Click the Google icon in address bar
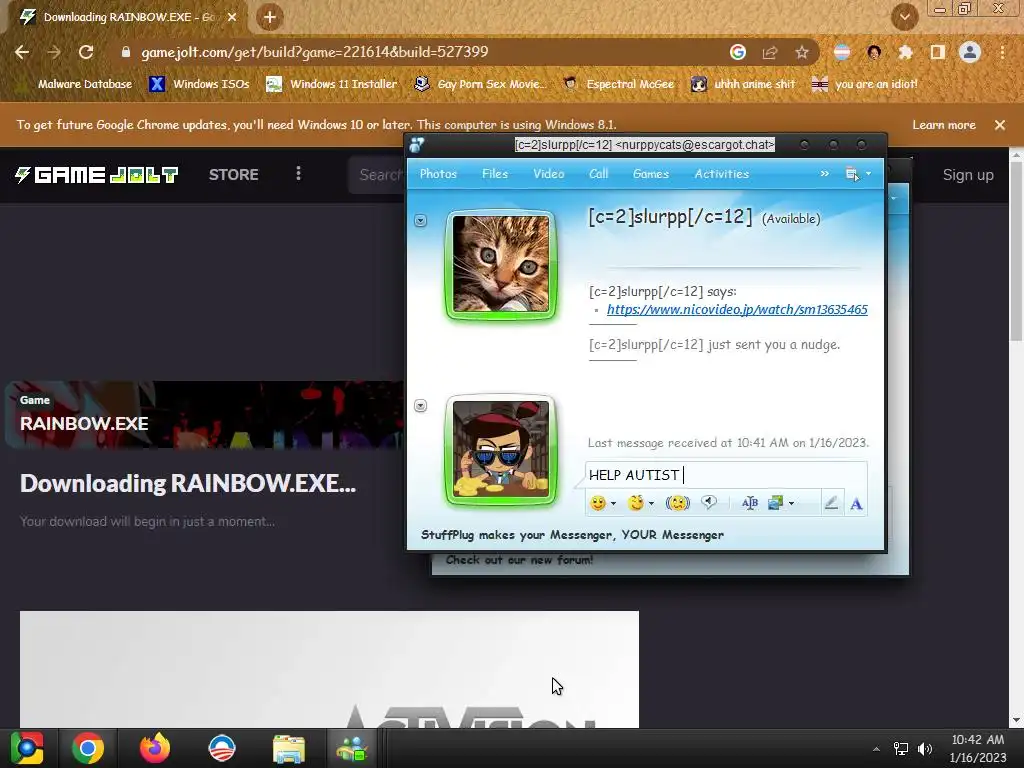This screenshot has width=1024, height=768. click(x=738, y=52)
